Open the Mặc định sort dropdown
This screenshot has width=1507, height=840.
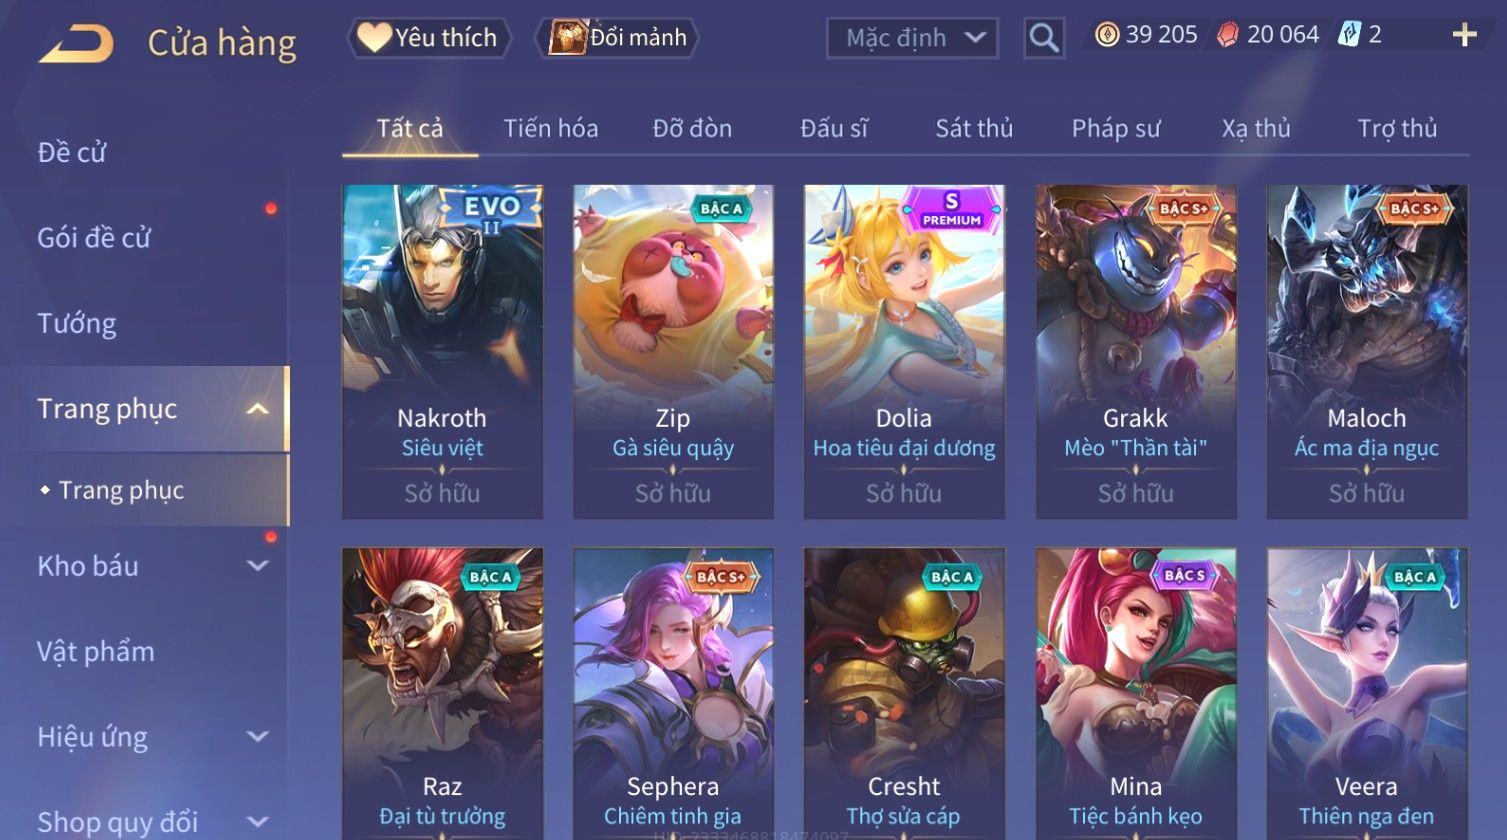tap(912, 38)
